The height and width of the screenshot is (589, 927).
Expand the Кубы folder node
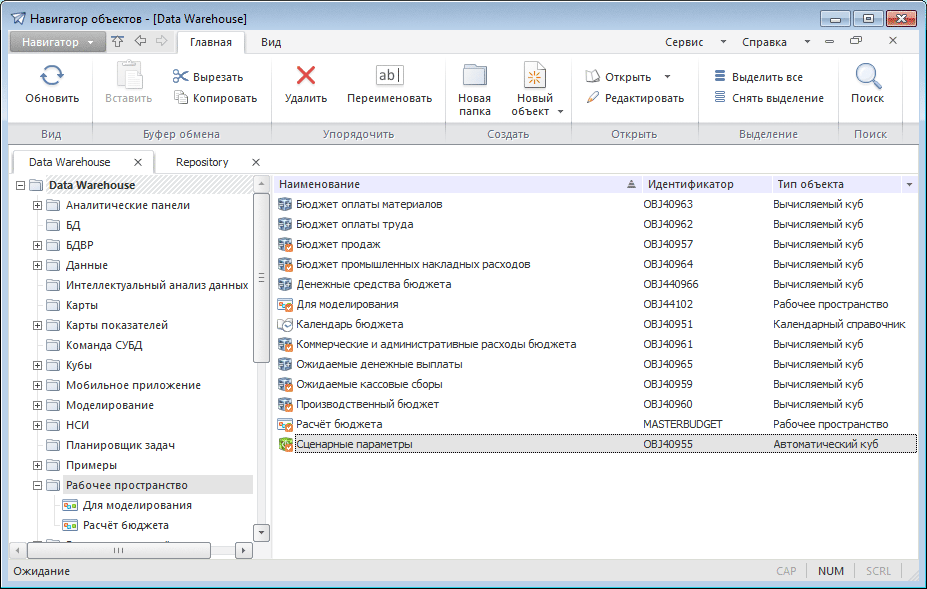click(x=37, y=365)
